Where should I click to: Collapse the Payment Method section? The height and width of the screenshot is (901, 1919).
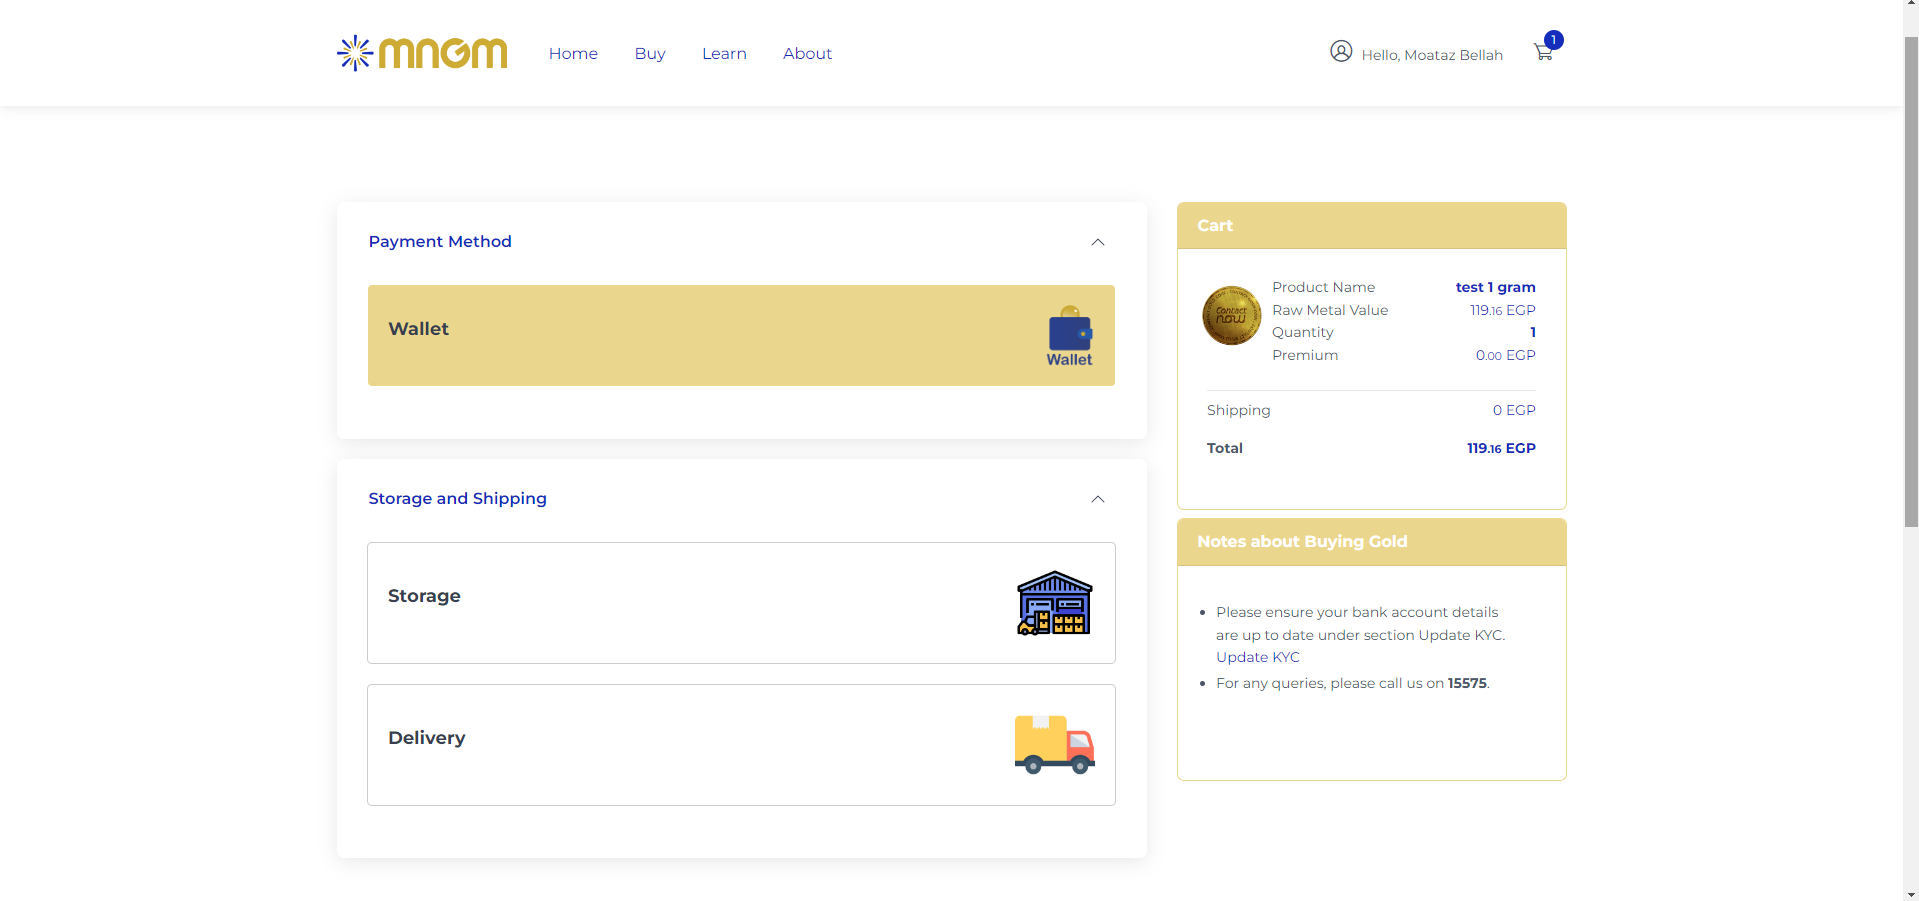1097,242
